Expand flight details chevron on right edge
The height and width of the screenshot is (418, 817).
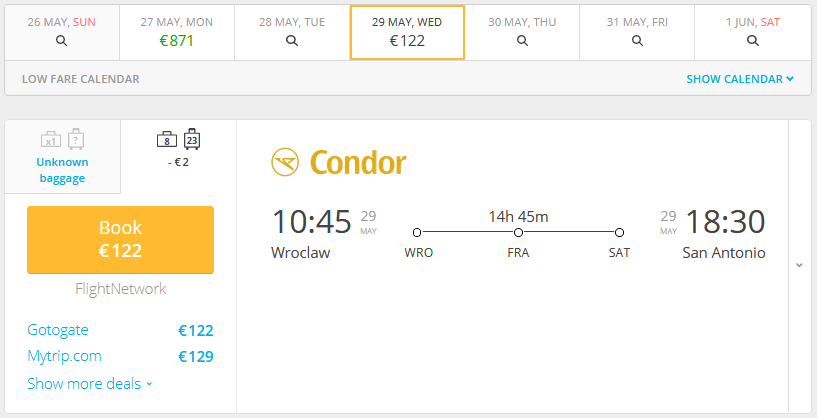[x=798, y=265]
